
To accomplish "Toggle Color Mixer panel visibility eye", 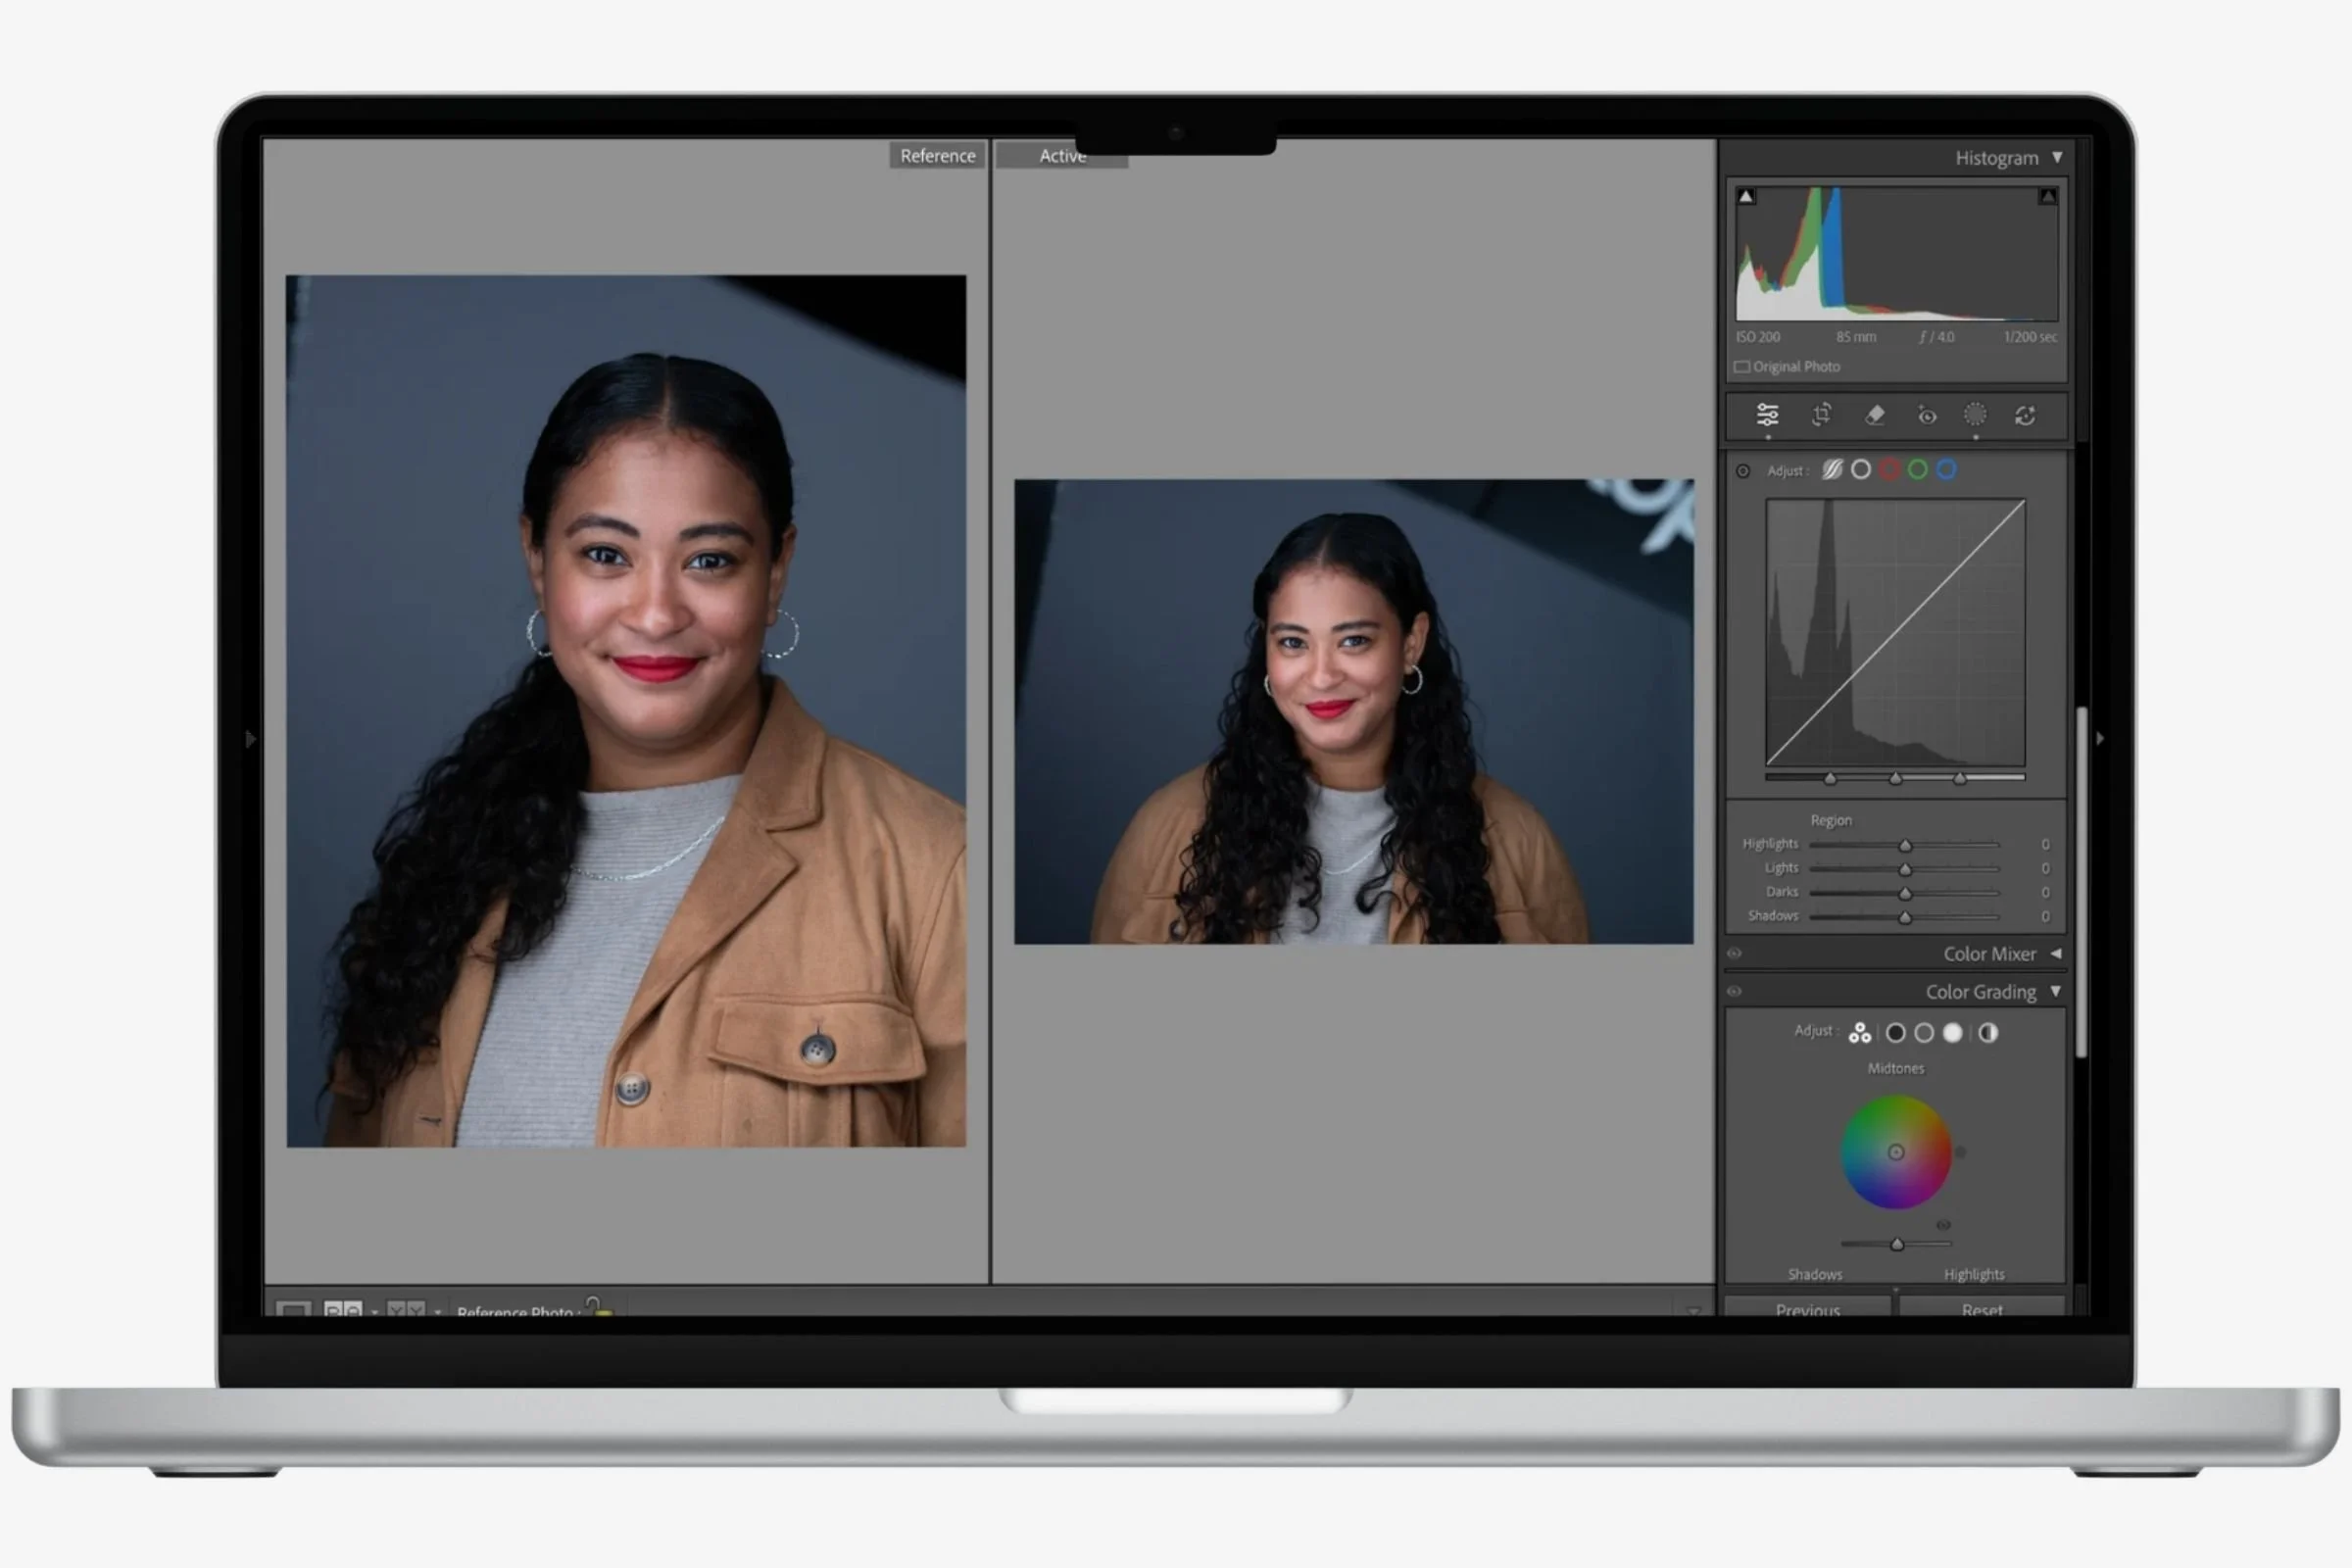I will [1734, 954].
